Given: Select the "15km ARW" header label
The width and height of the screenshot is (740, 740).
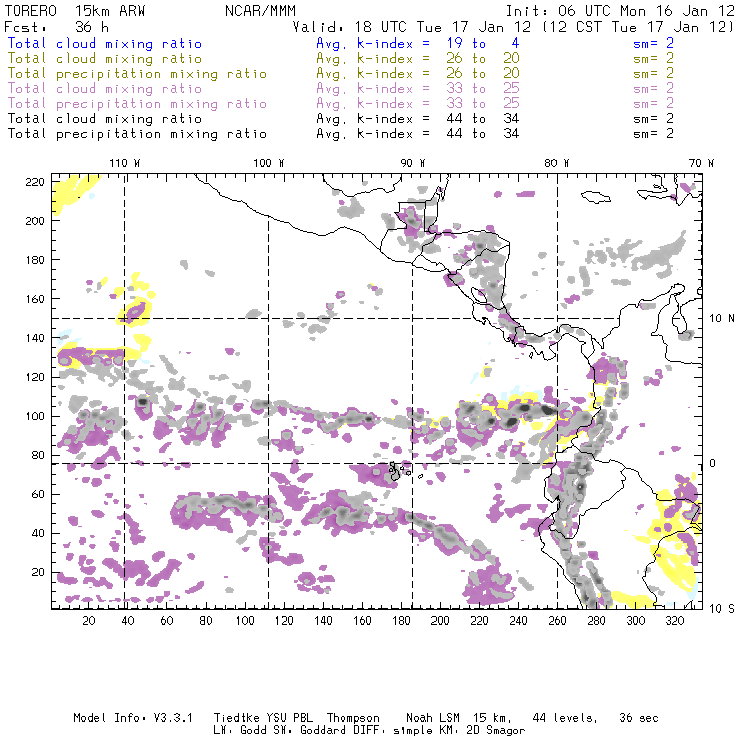Looking at the screenshot, I should 110,11.
